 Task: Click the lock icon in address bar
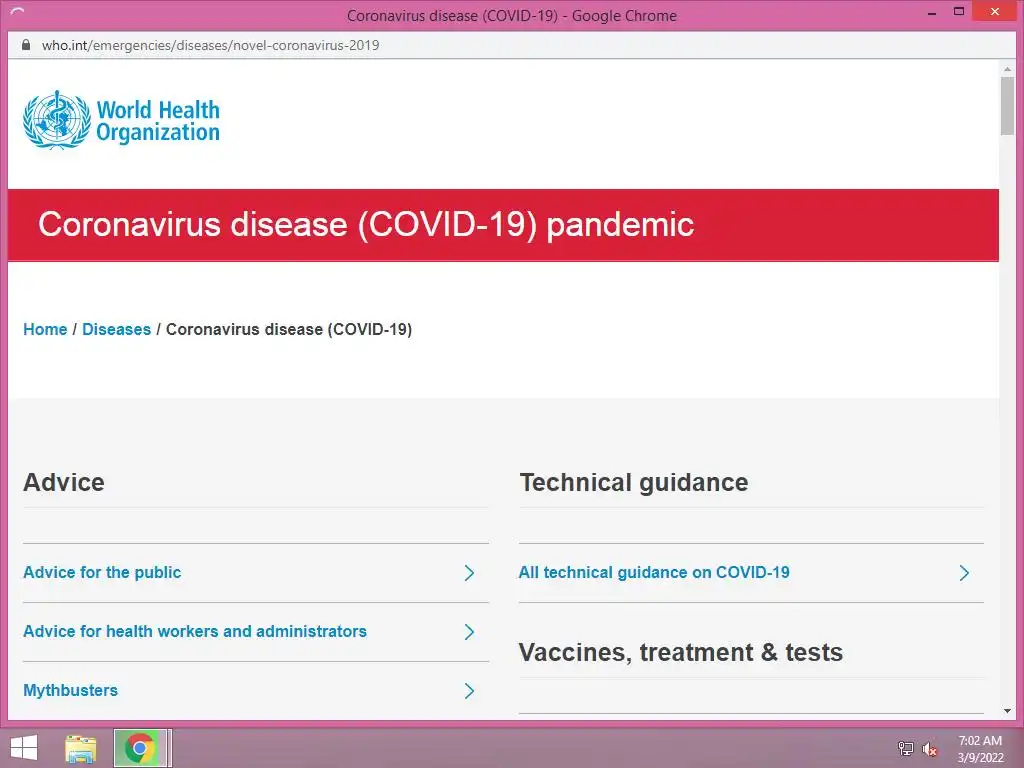[x=26, y=45]
